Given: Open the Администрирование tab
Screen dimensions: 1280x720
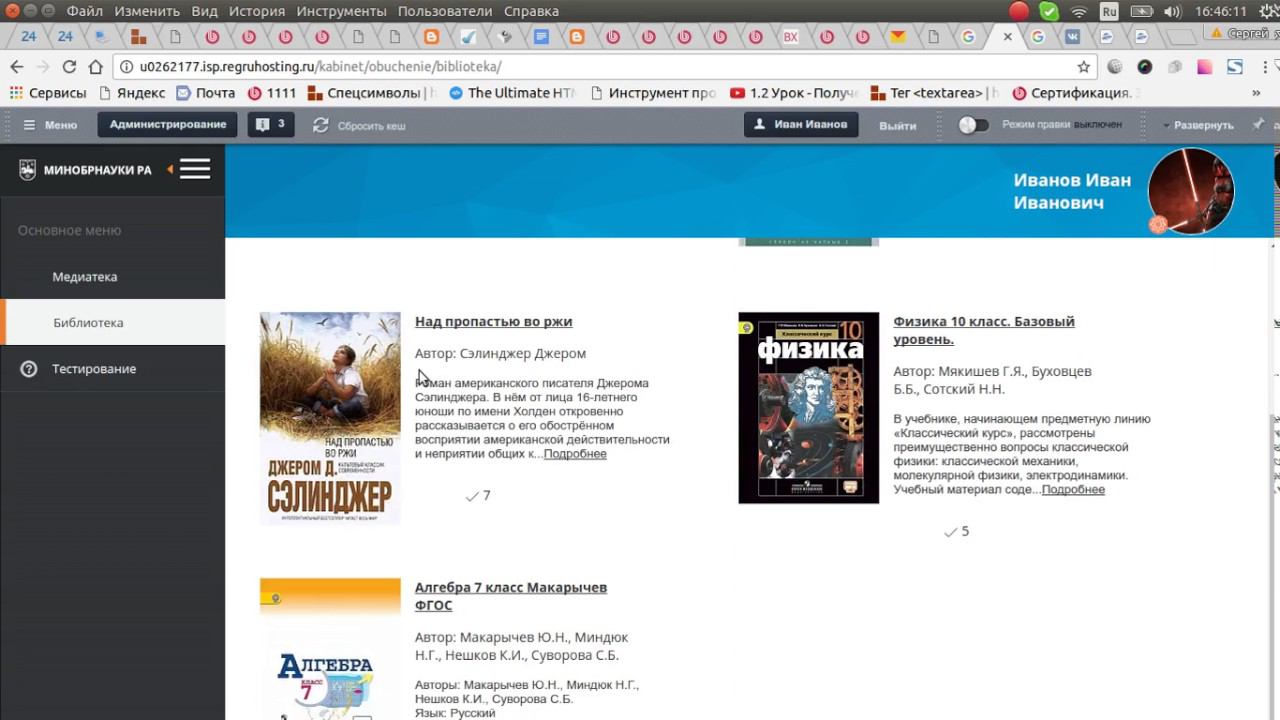Looking at the screenshot, I should pyautogui.click(x=168, y=125).
